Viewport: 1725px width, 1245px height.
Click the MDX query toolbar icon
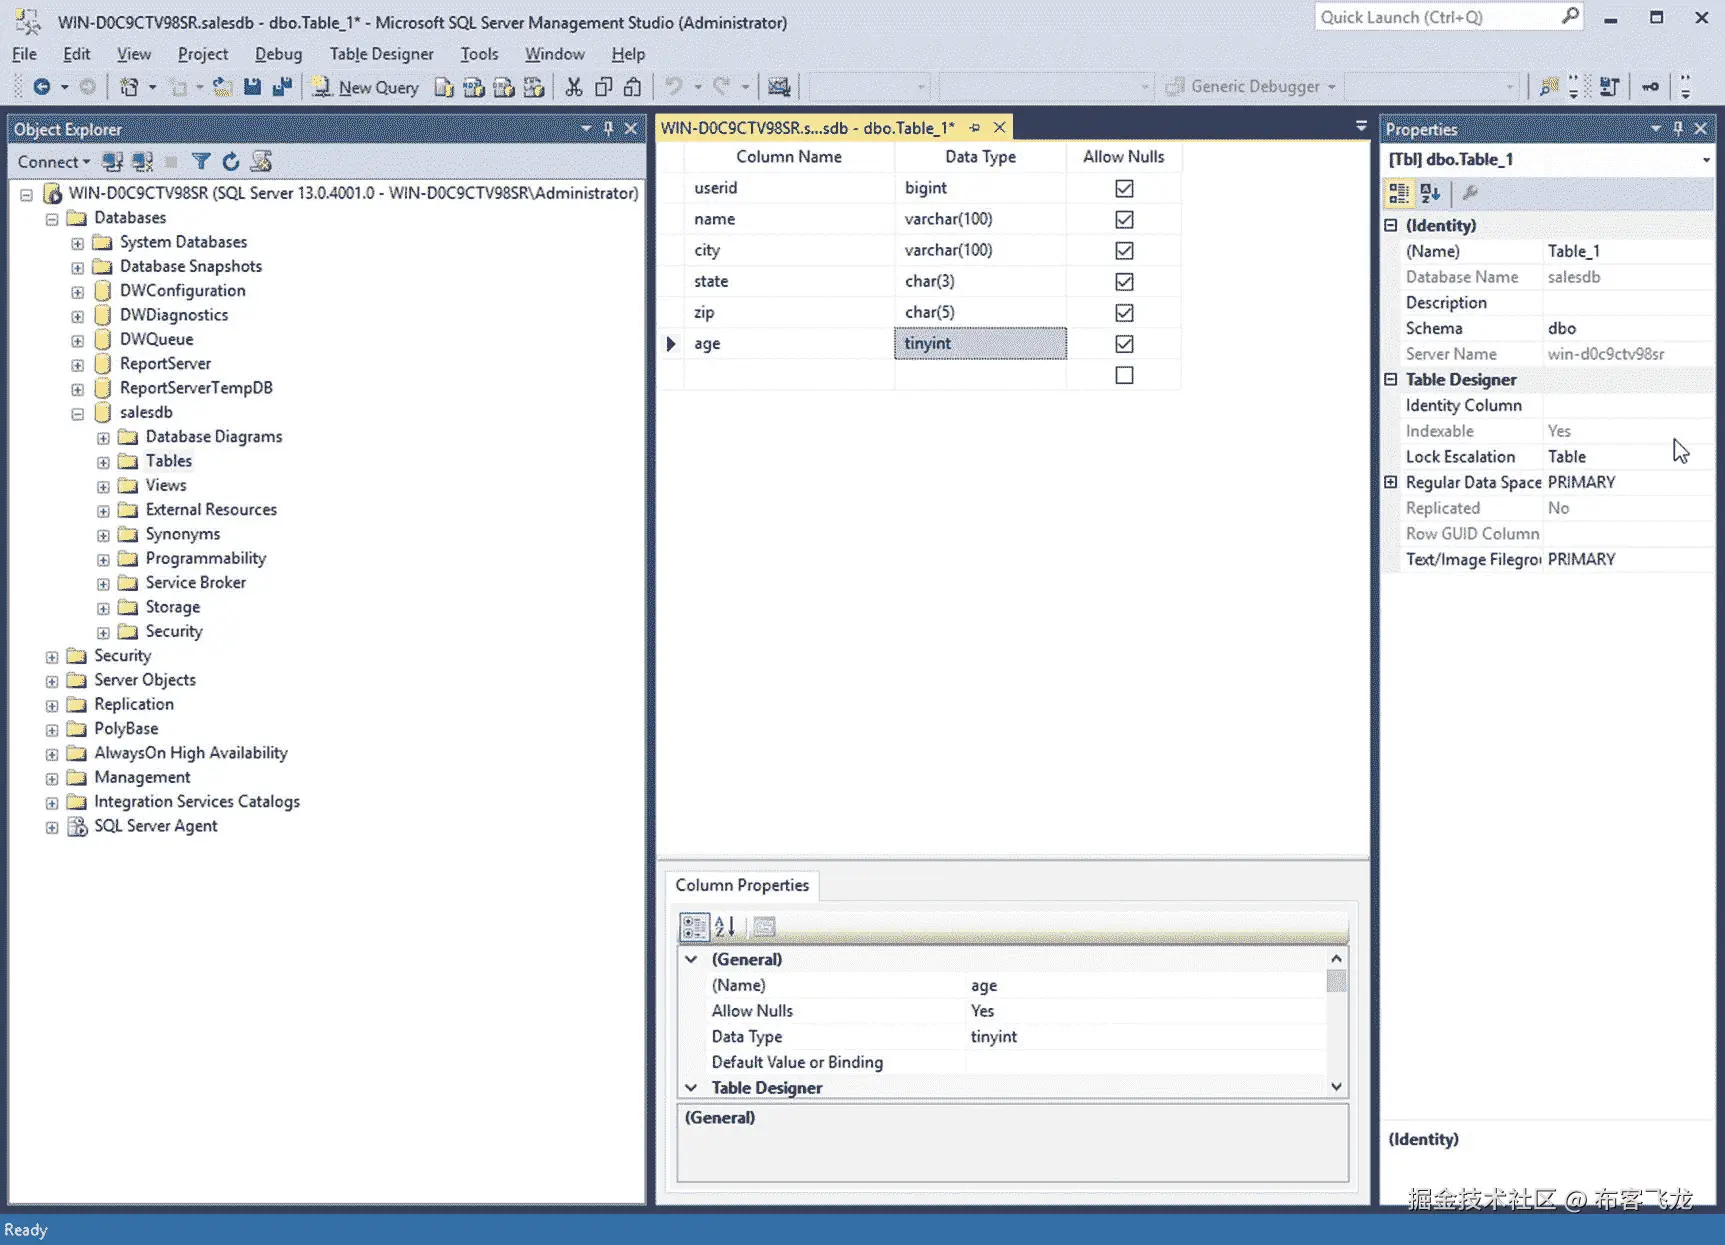pyautogui.click(x=474, y=87)
